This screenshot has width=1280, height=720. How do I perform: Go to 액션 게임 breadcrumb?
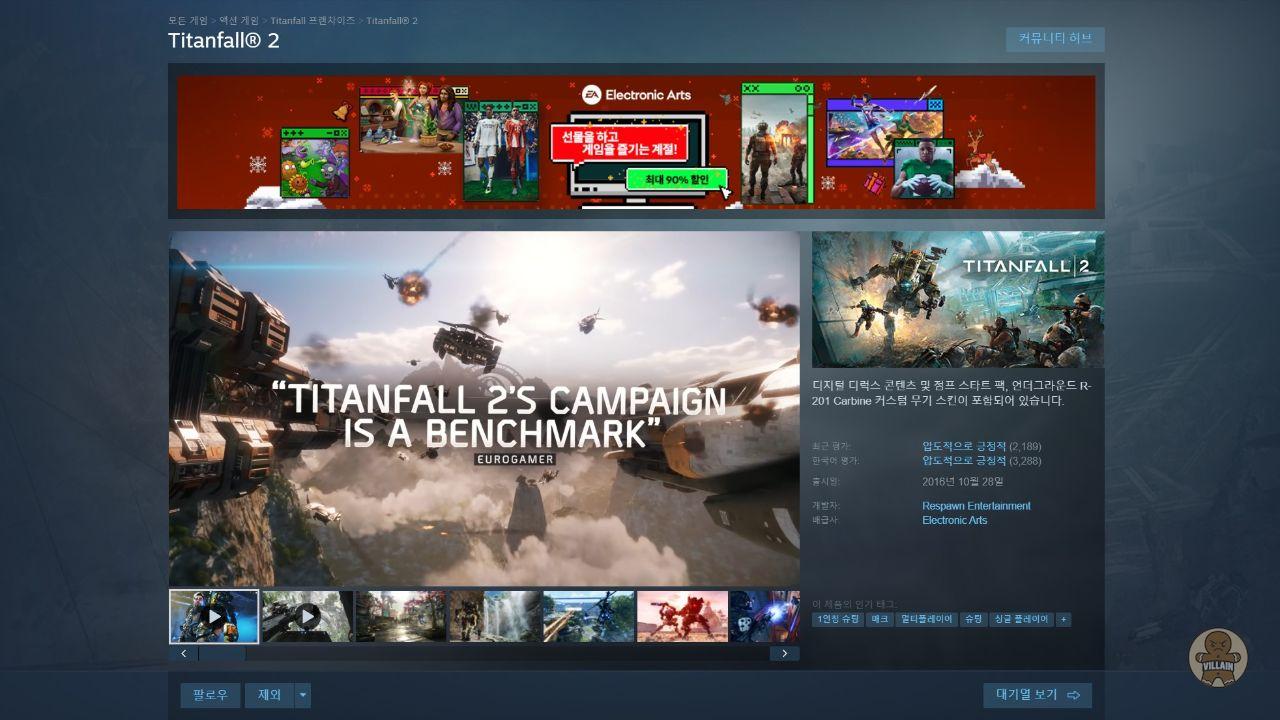239,20
